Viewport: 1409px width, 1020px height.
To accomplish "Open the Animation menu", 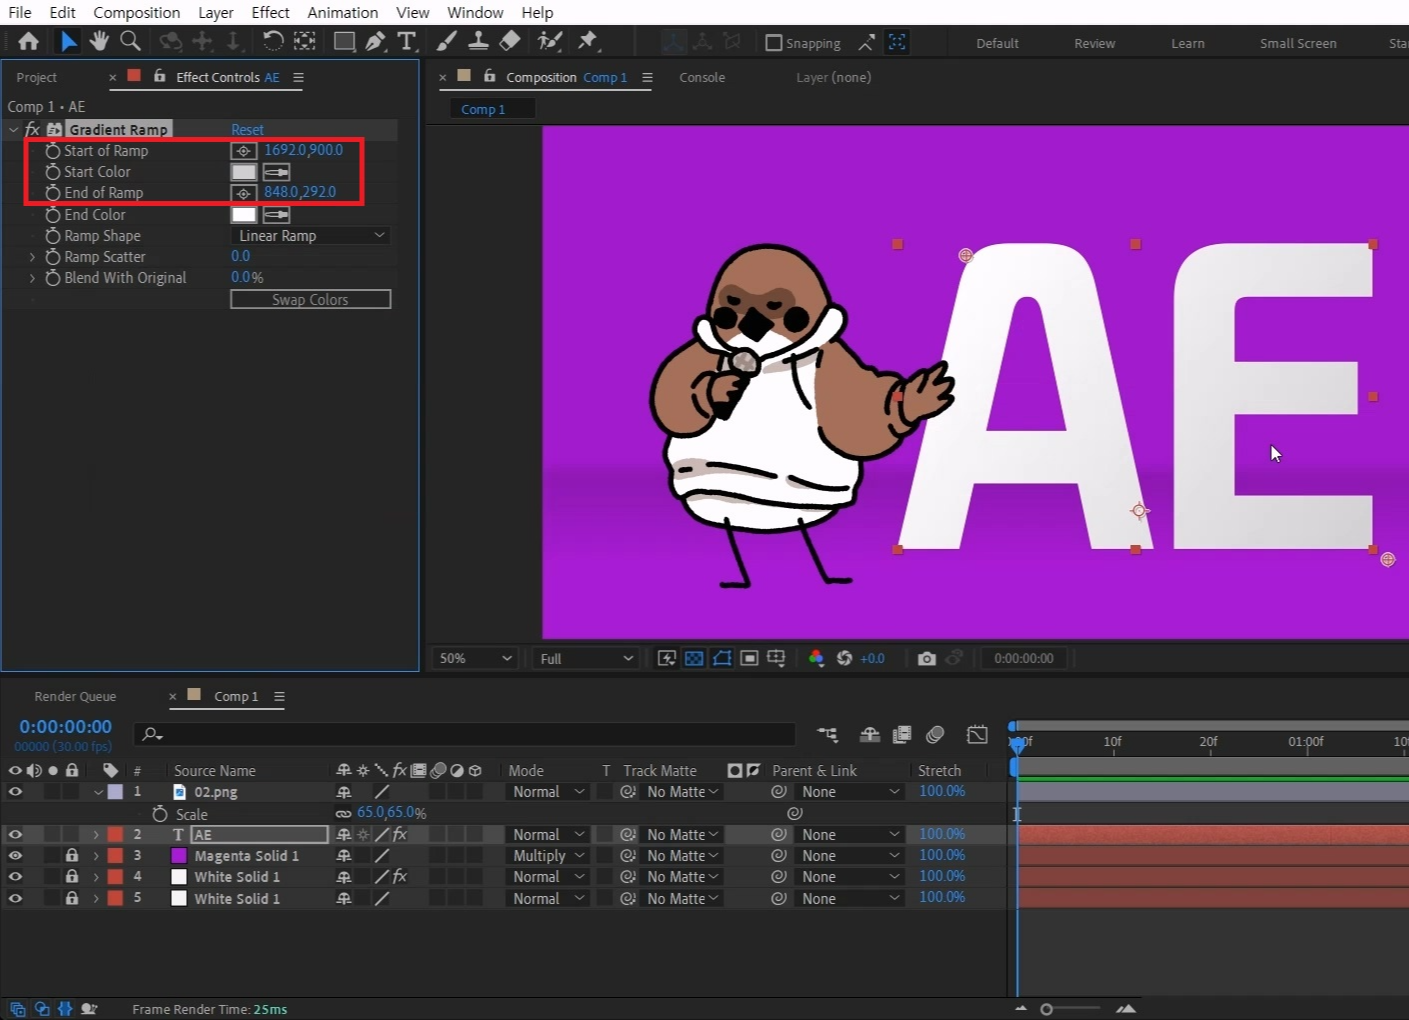I will click(343, 12).
